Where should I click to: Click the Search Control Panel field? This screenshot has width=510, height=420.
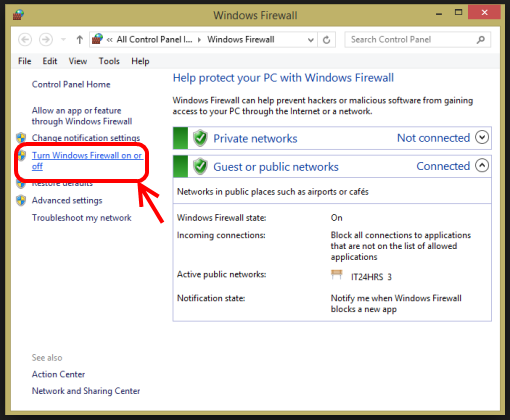pos(417,40)
